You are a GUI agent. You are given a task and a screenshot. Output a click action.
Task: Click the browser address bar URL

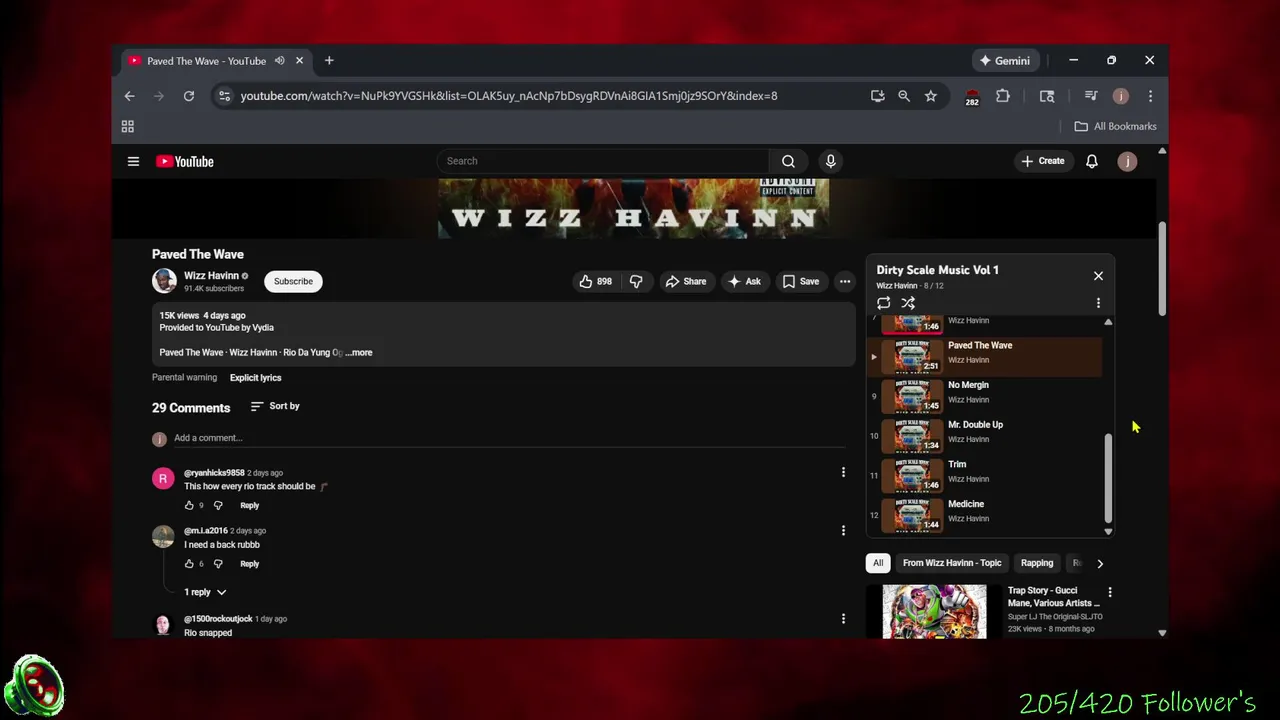click(509, 96)
